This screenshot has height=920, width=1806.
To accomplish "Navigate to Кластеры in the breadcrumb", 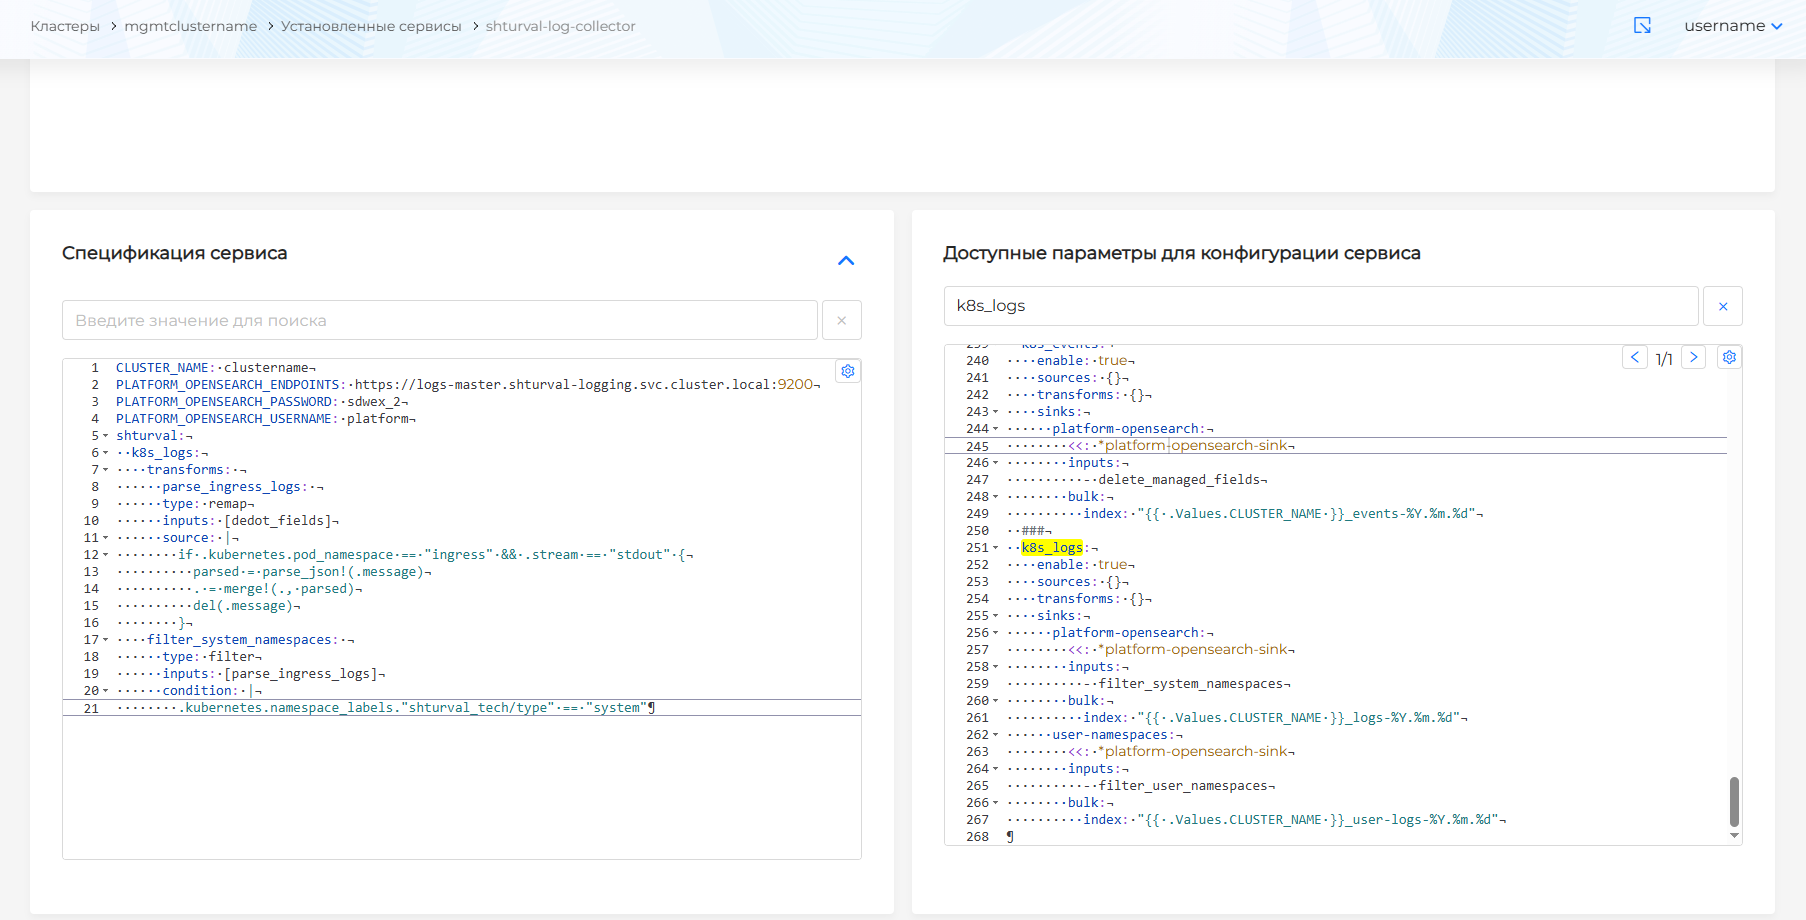I will click(x=64, y=26).
